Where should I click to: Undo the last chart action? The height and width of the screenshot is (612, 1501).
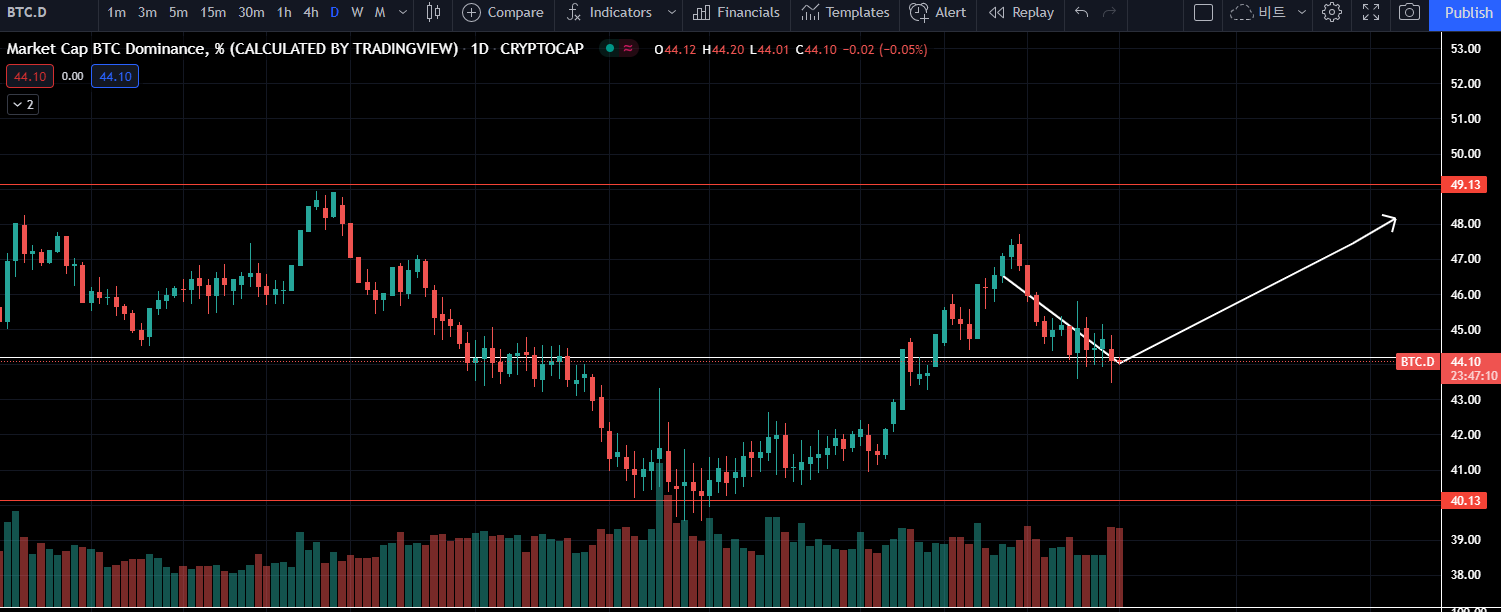pos(1081,13)
